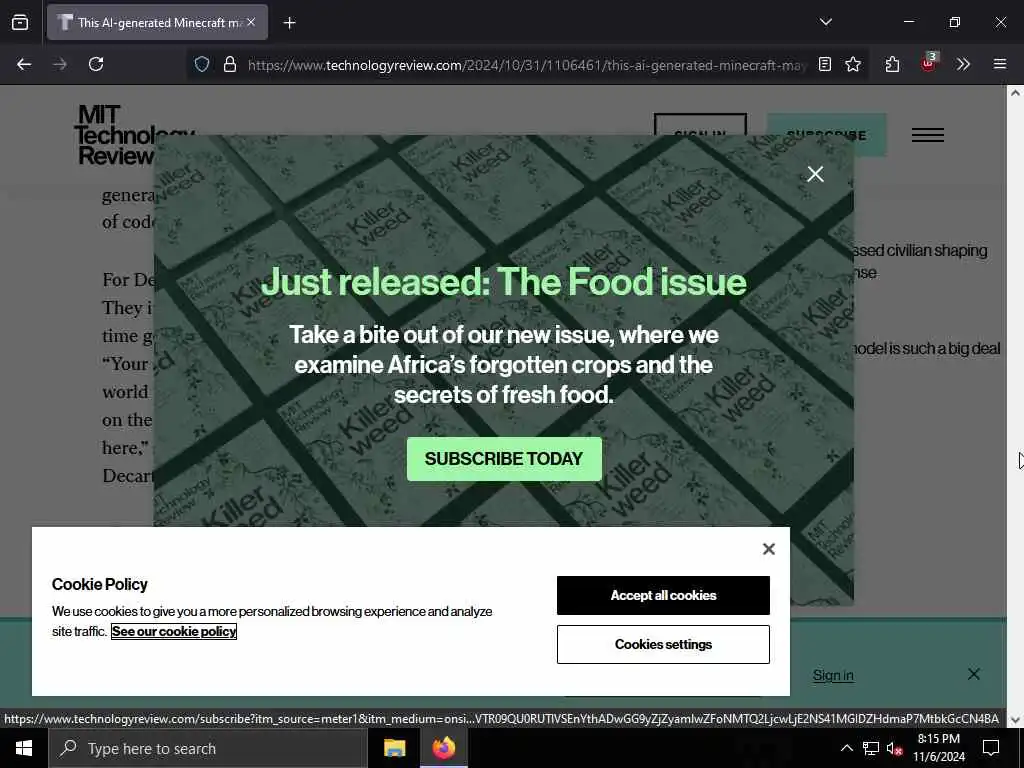Image resolution: width=1024 pixels, height=768 pixels.
Task: Open the Firefox application menu
Action: click(999, 64)
